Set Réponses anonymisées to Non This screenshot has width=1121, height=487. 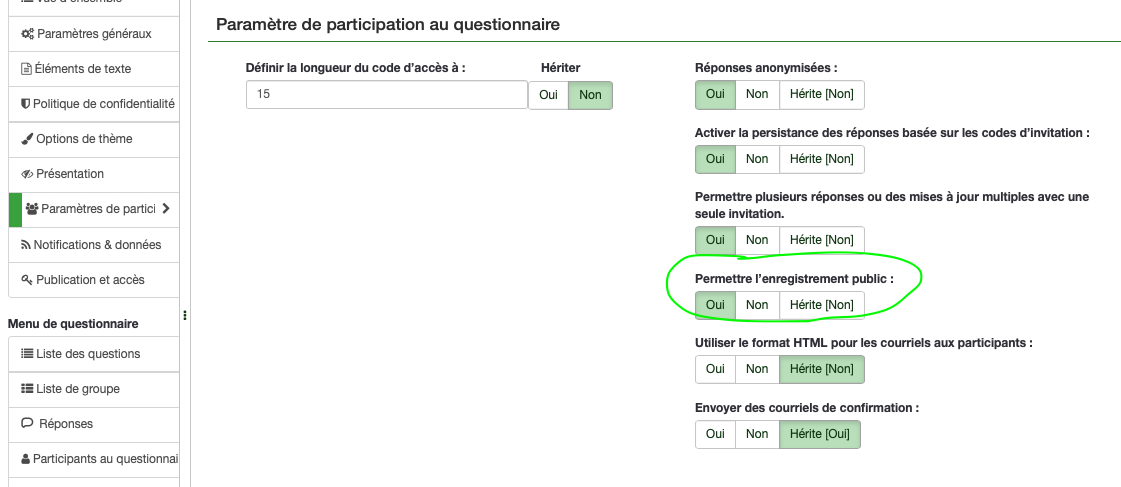tap(757, 94)
